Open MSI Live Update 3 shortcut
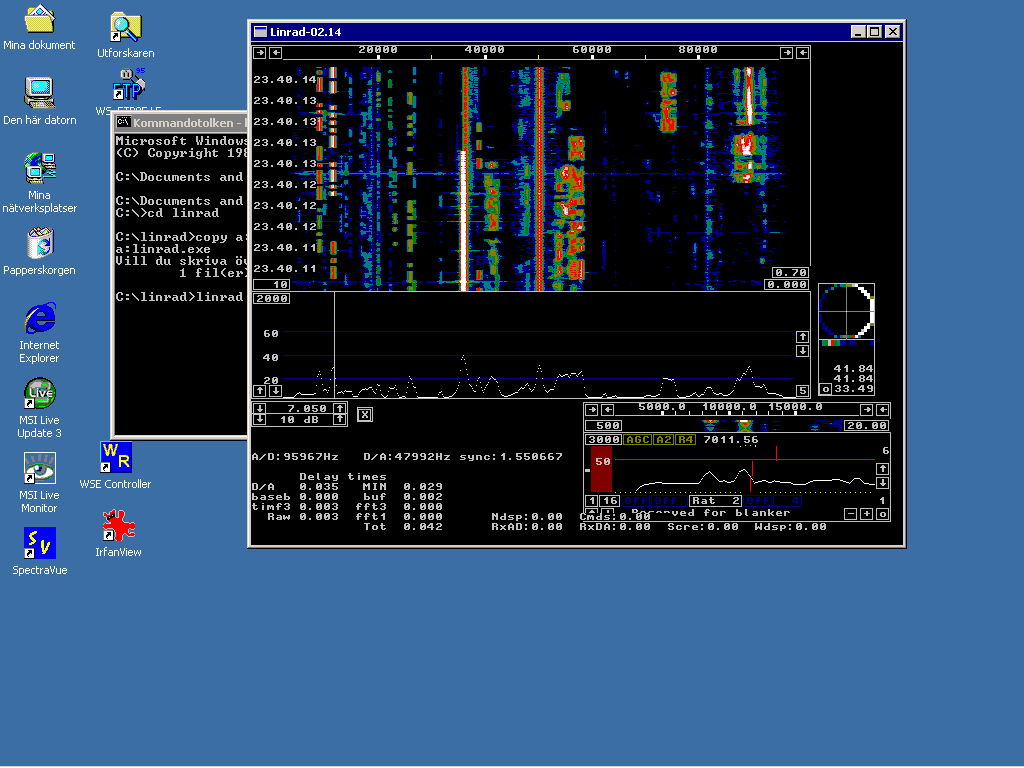Screen dimensions: 1024x768 point(39,408)
